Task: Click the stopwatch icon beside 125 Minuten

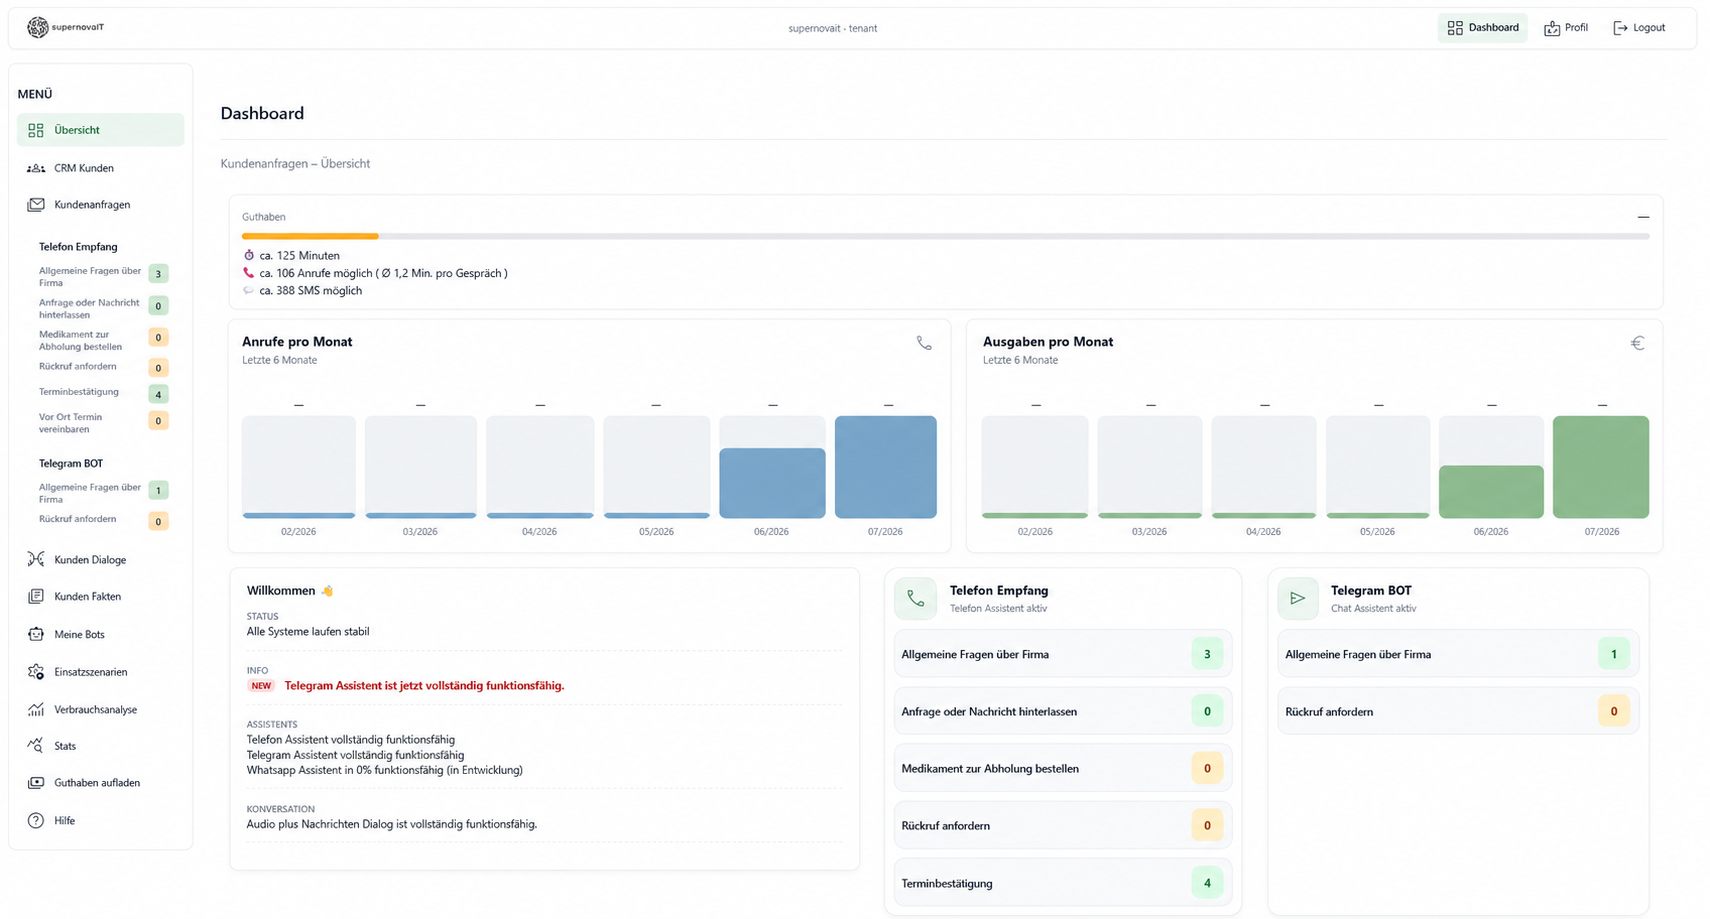Action: [x=249, y=255]
